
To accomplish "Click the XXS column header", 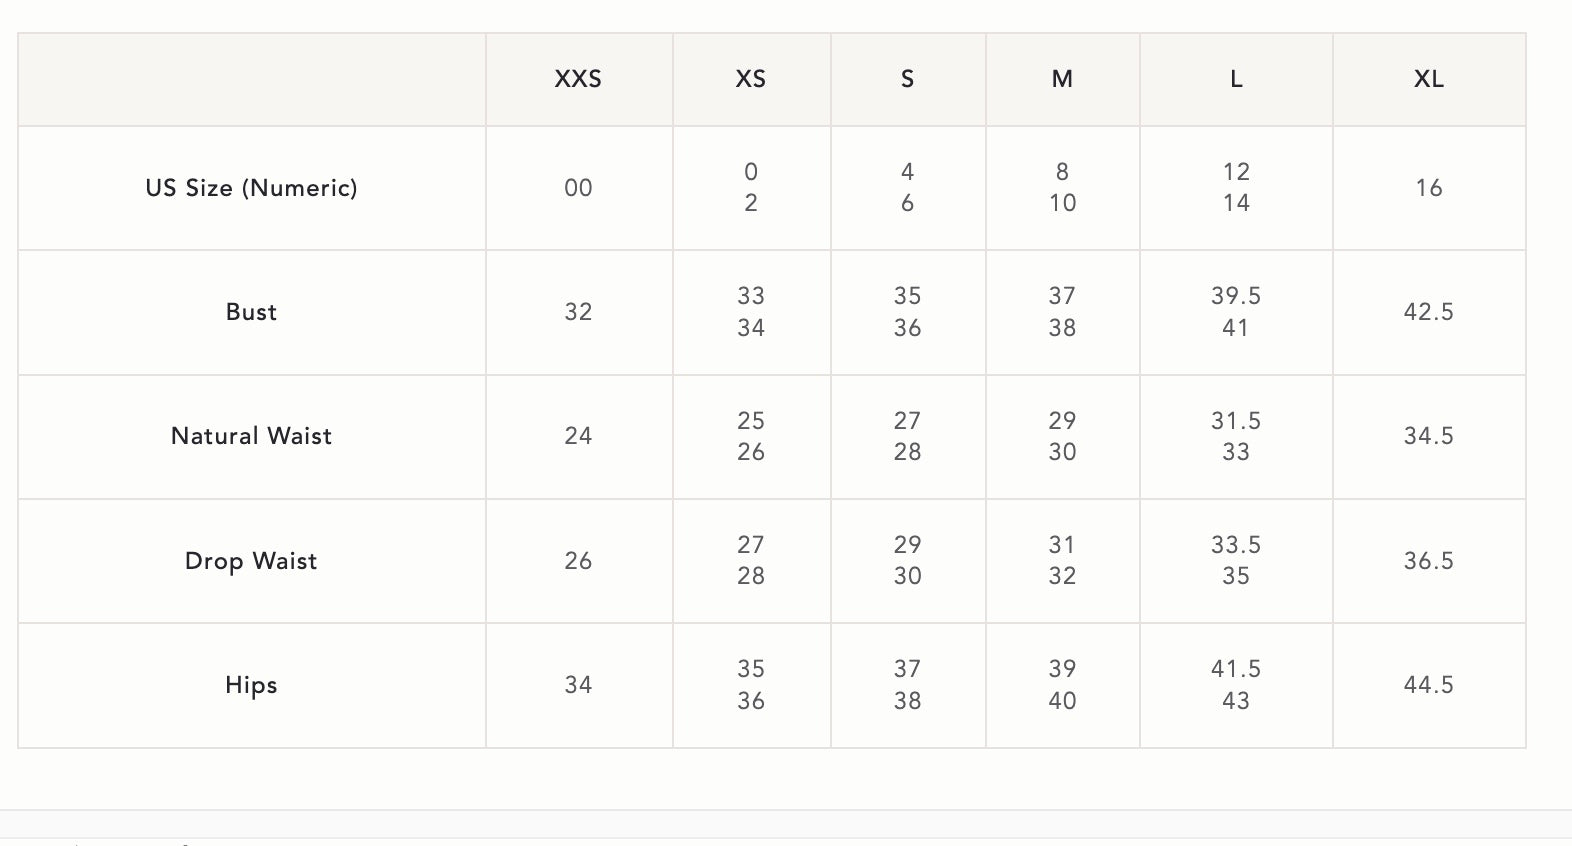I will [578, 79].
